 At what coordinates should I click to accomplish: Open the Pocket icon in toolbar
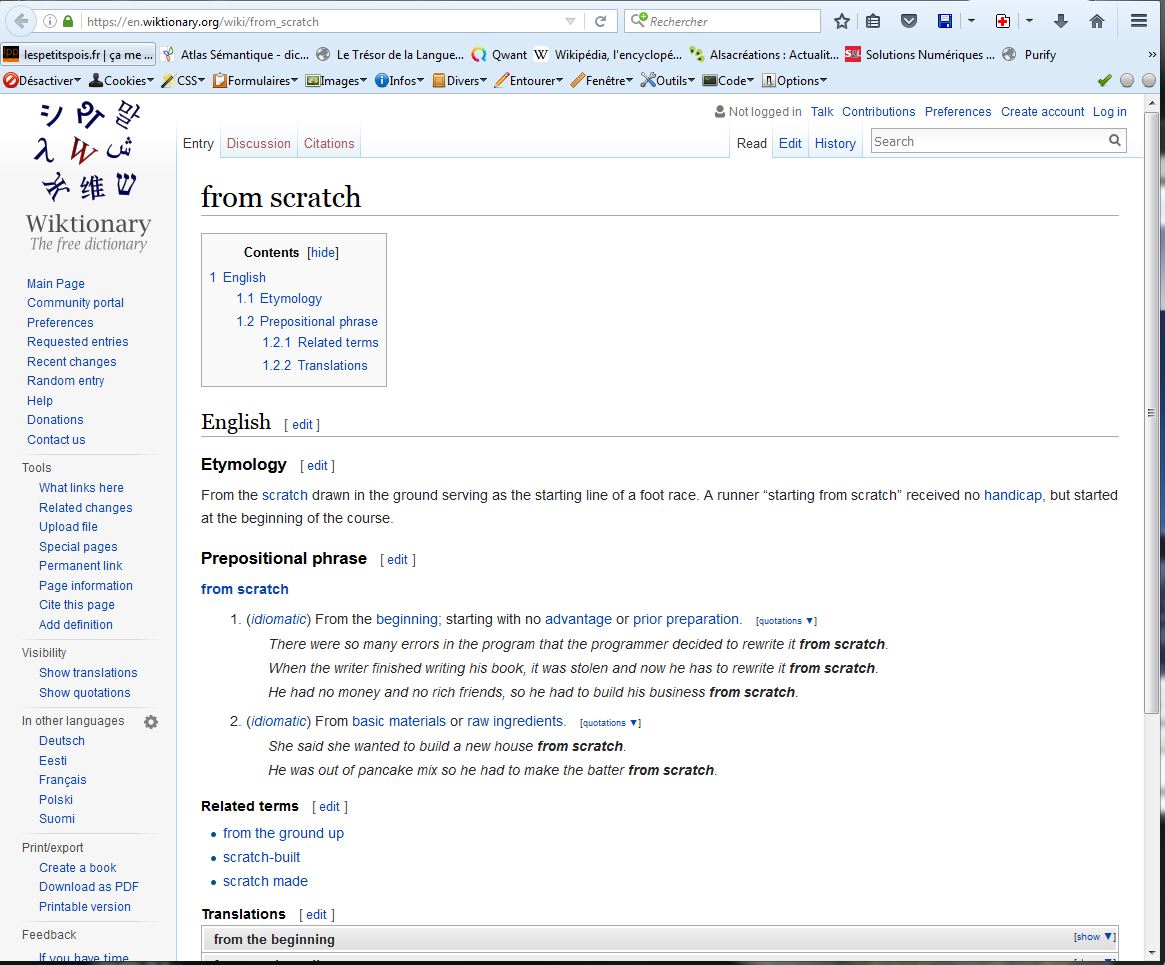[908, 21]
